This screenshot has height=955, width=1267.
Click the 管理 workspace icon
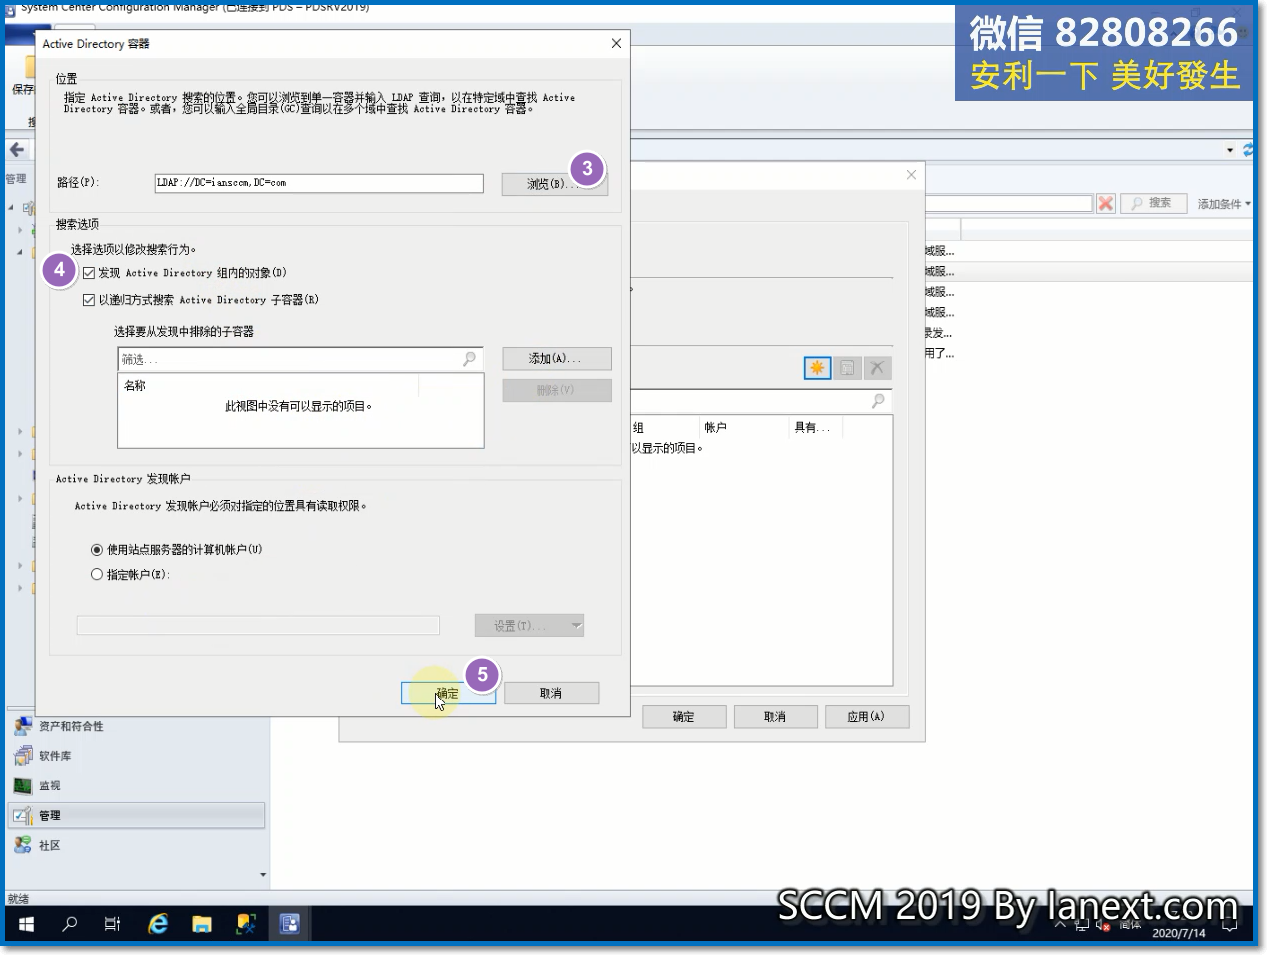tap(23, 816)
